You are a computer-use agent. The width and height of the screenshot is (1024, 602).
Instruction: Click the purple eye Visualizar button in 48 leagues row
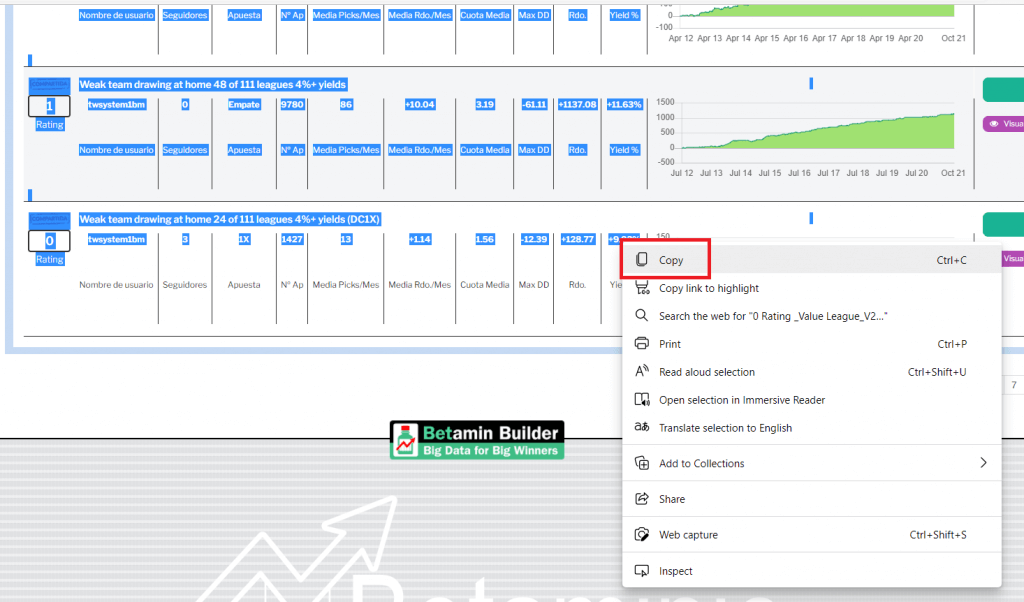pos(1004,123)
